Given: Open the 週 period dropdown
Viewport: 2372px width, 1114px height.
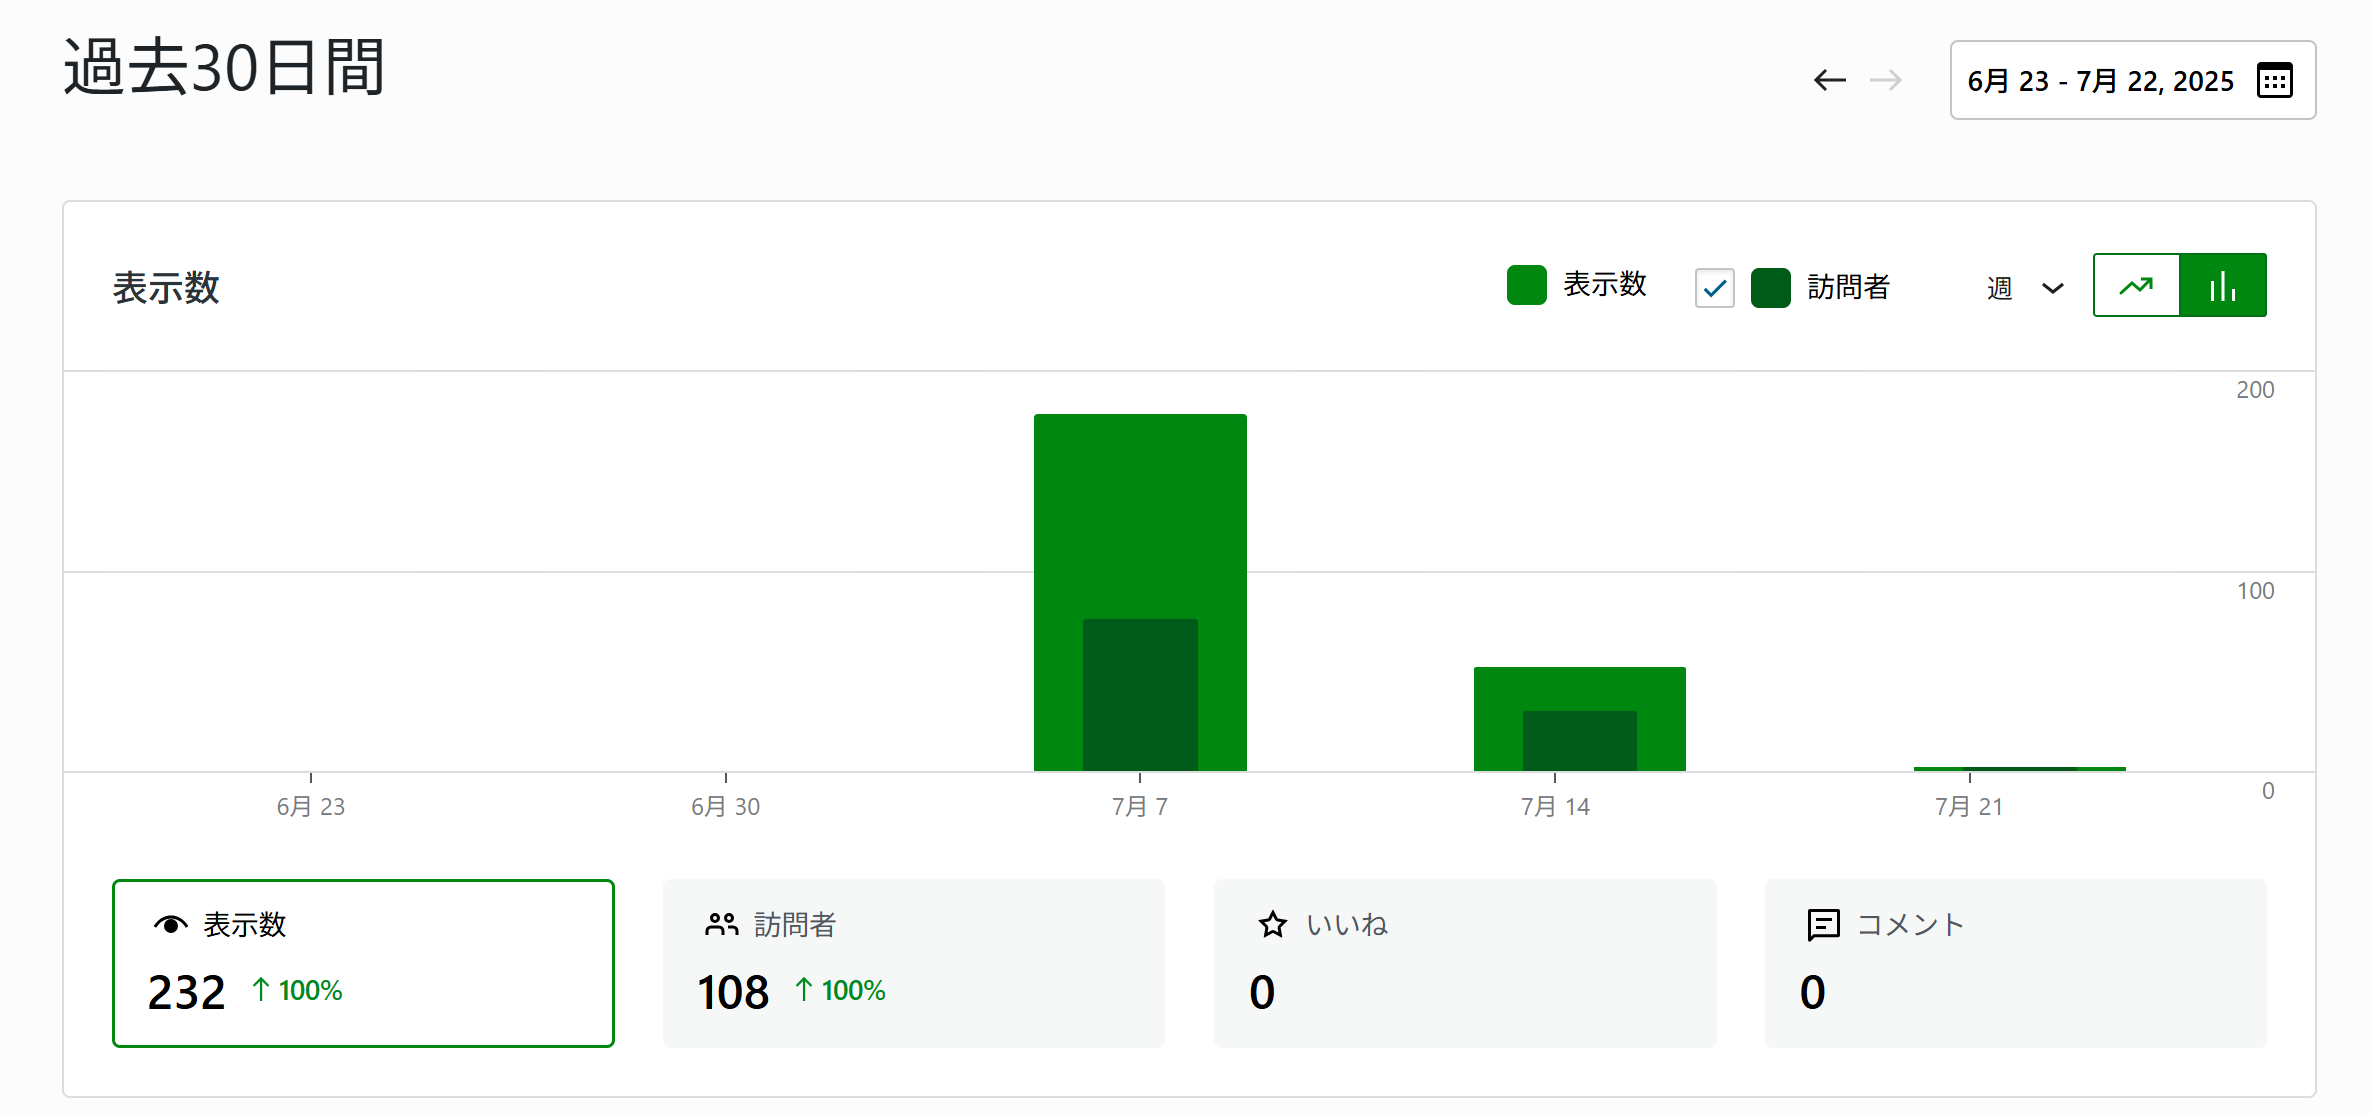Looking at the screenshot, I should [x=2000, y=289].
